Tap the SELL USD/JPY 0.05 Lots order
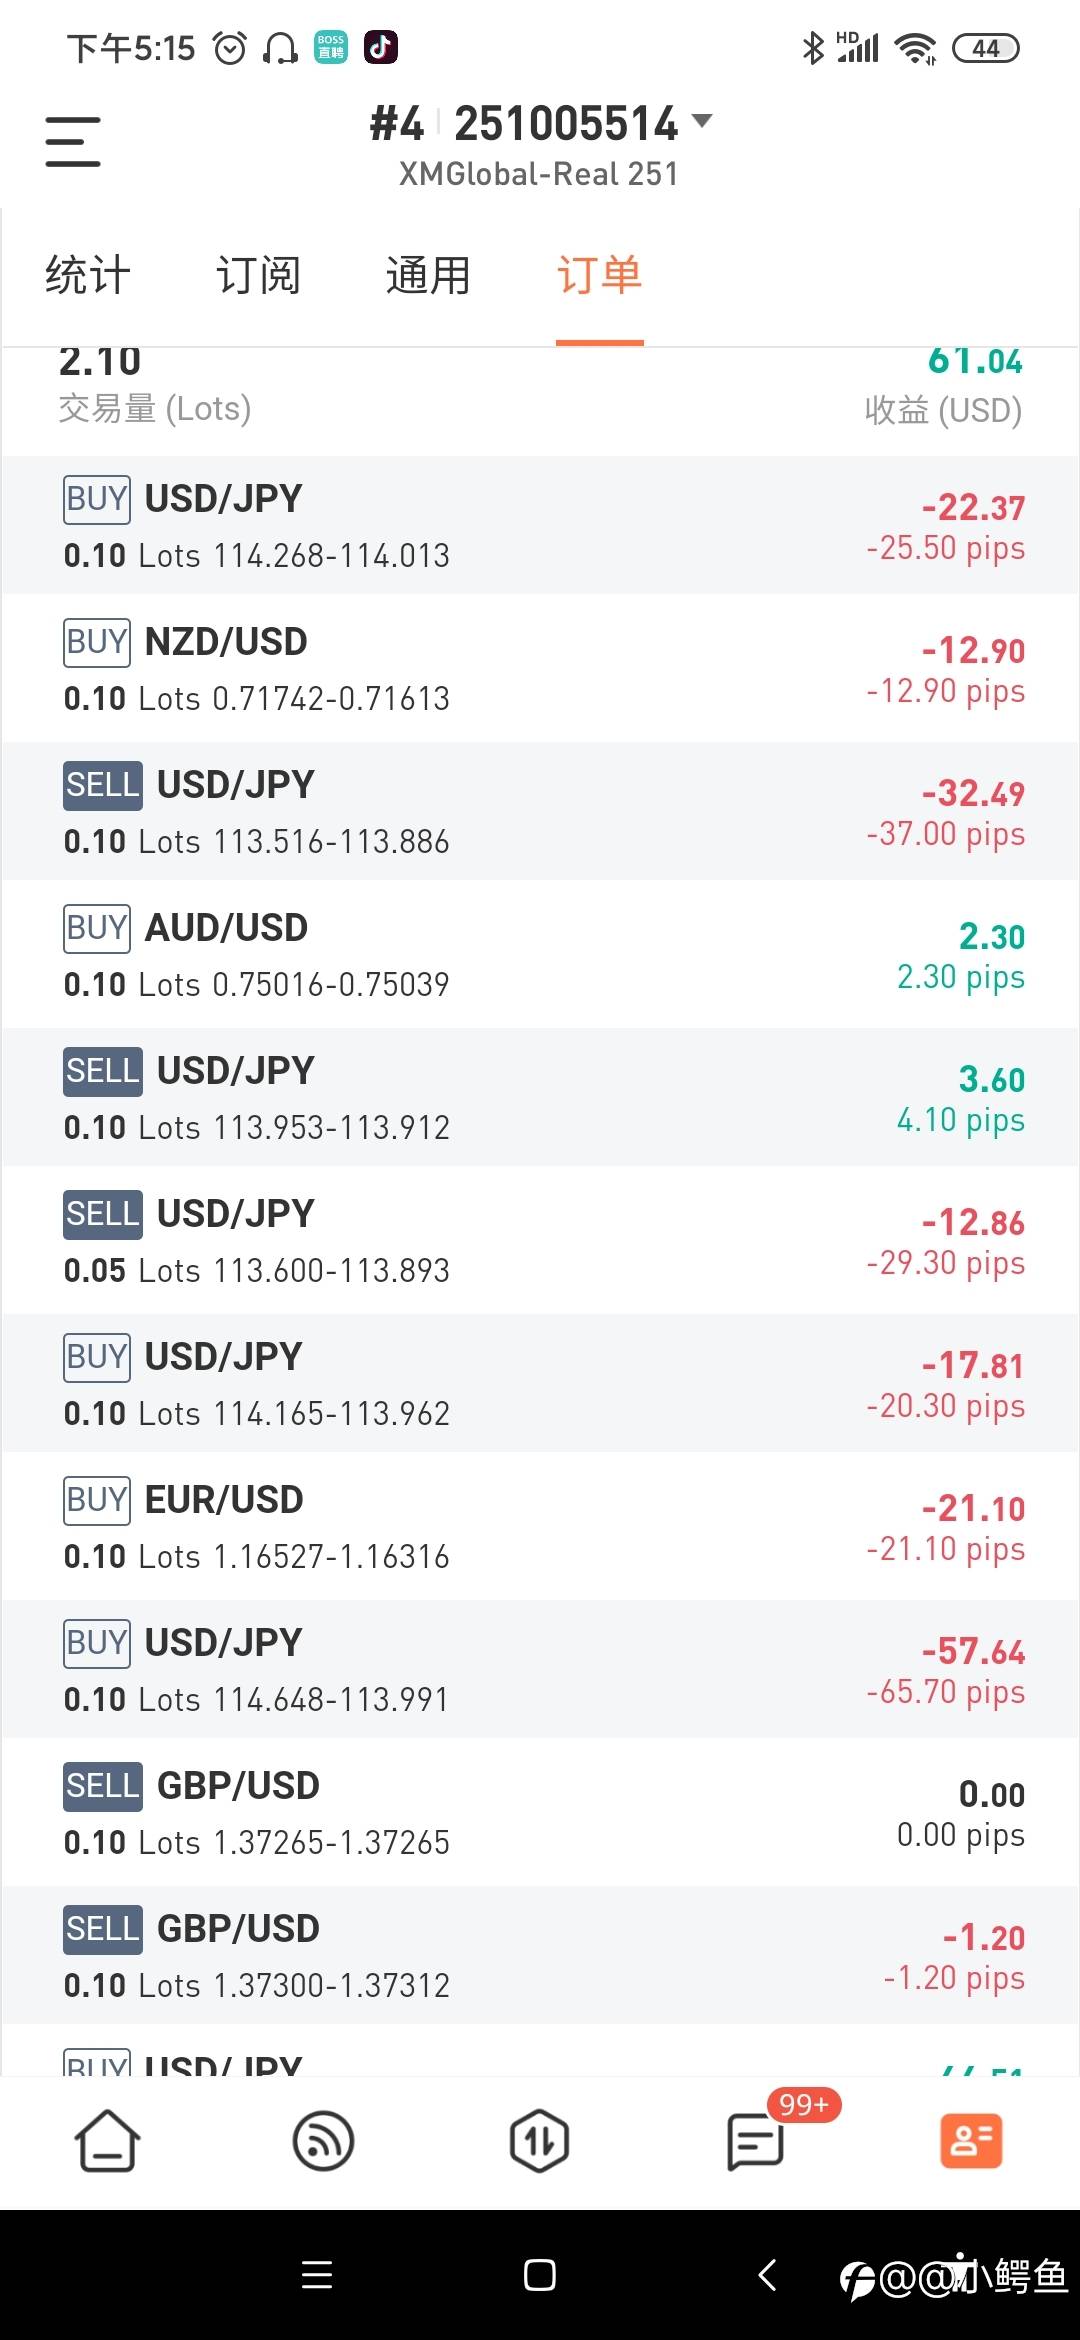Screen dimensions: 1080x2340 tap(540, 1240)
